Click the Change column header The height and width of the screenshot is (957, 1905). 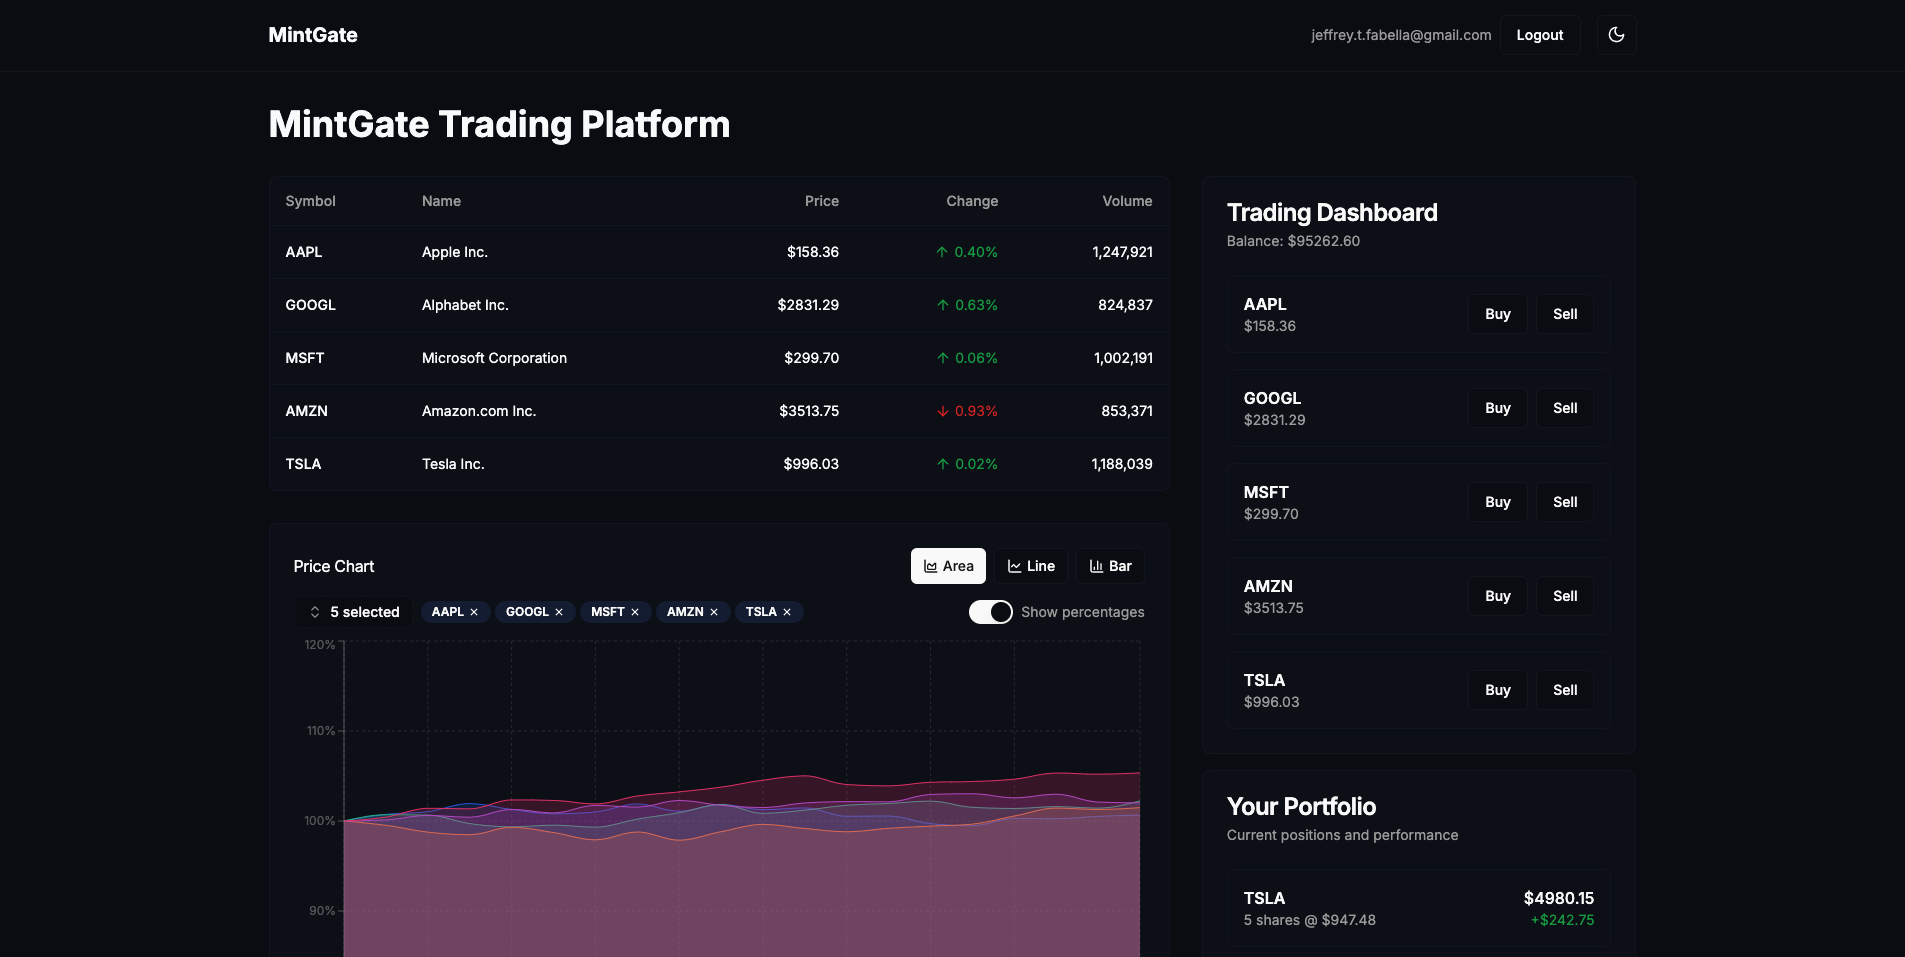point(972,201)
